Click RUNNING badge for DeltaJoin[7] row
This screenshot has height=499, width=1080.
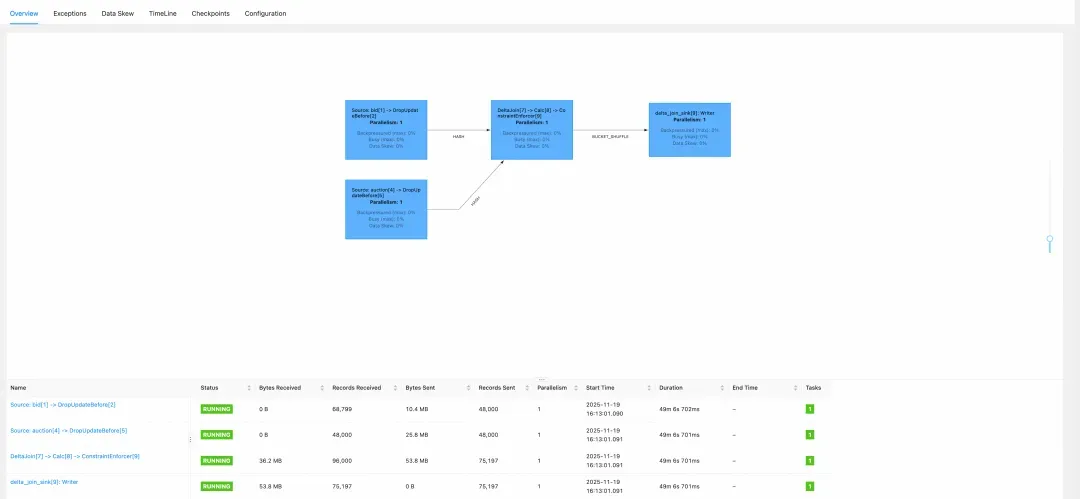pyautogui.click(x=216, y=460)
